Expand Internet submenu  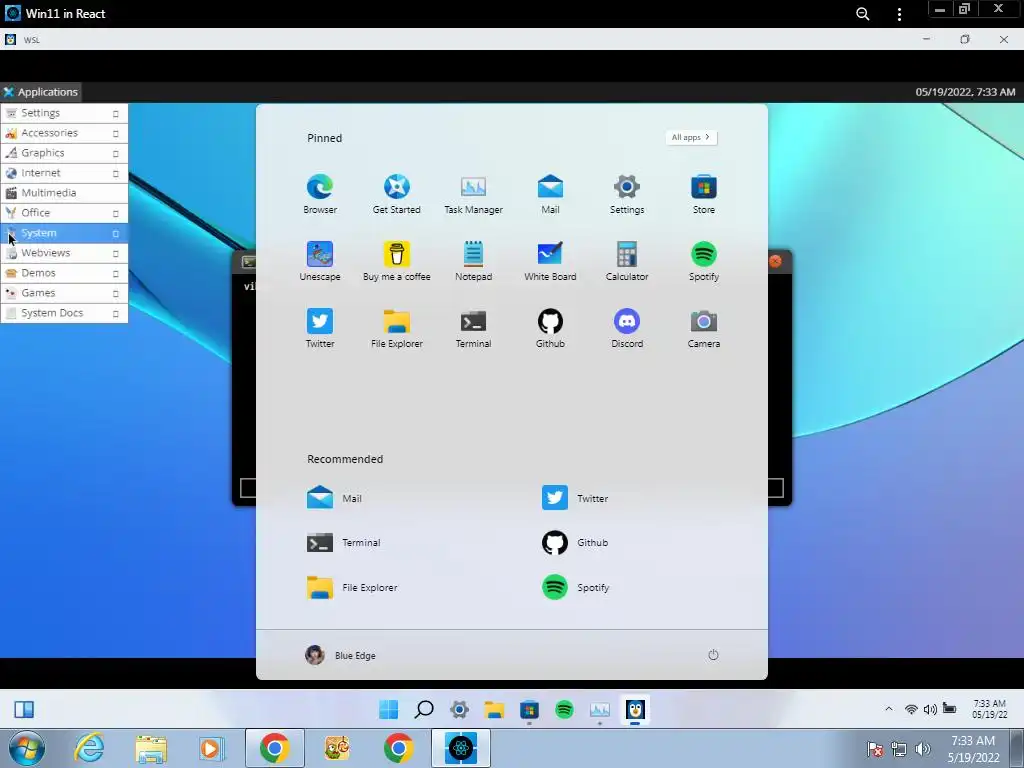(64, 173)
